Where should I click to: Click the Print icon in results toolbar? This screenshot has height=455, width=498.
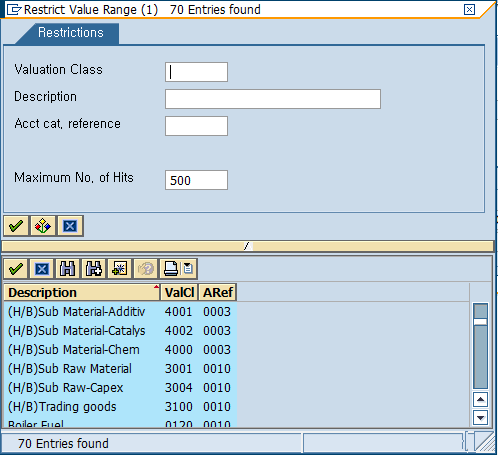tap(171, 269)
